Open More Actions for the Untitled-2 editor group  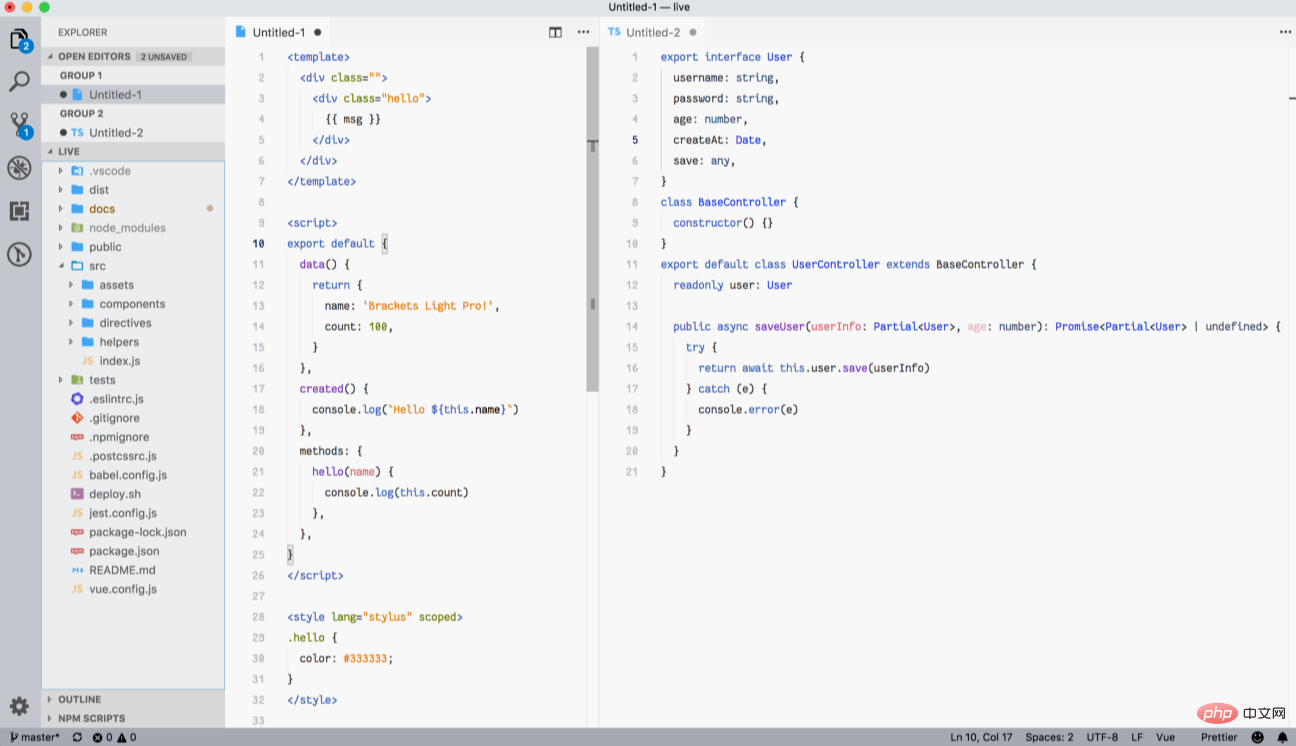click(x=1285, y=32)
